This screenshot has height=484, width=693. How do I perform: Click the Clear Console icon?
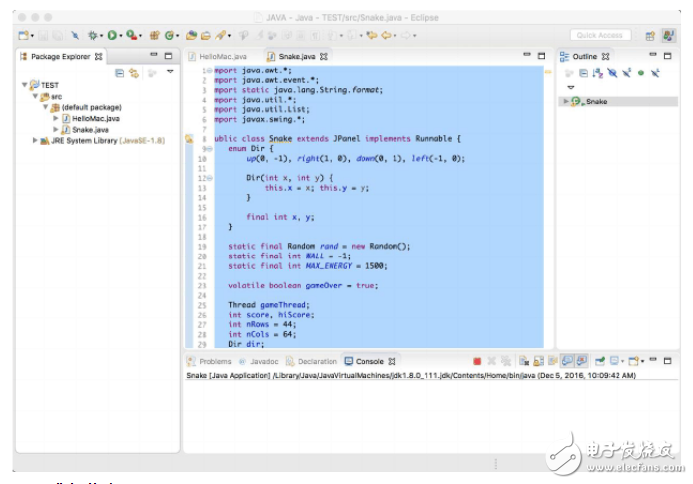[x=524, y=362]
